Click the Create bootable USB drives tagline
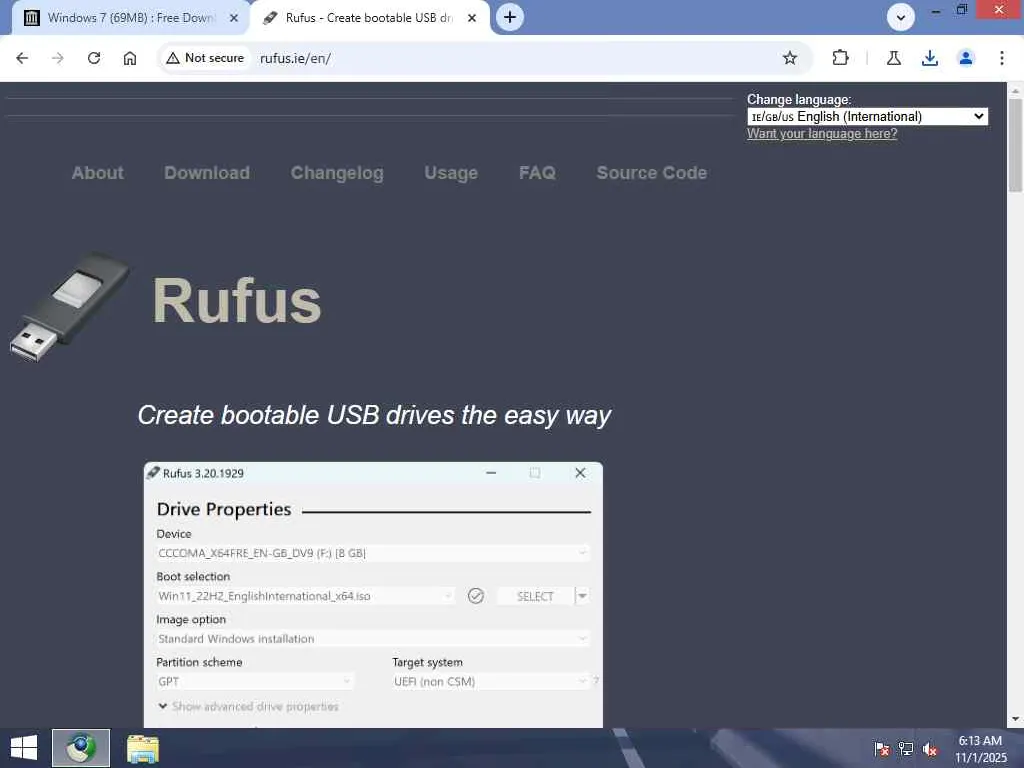1024x768 pixels. tap(374, 415)
